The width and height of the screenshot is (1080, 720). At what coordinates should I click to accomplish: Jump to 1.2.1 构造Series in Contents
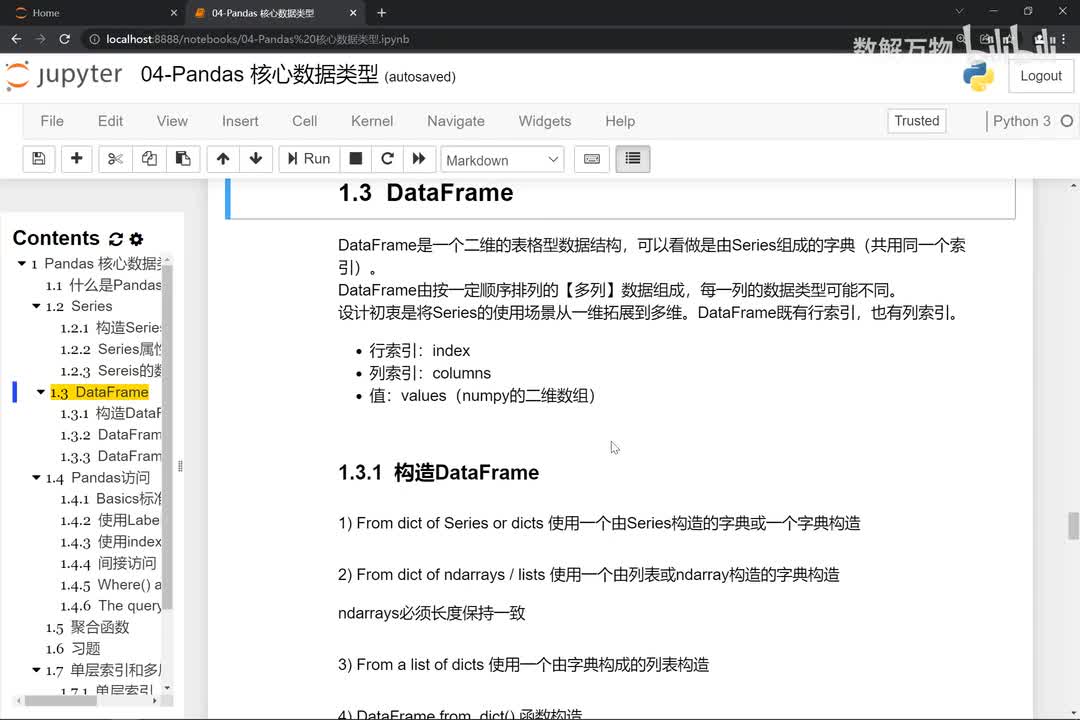pos(110,327)
